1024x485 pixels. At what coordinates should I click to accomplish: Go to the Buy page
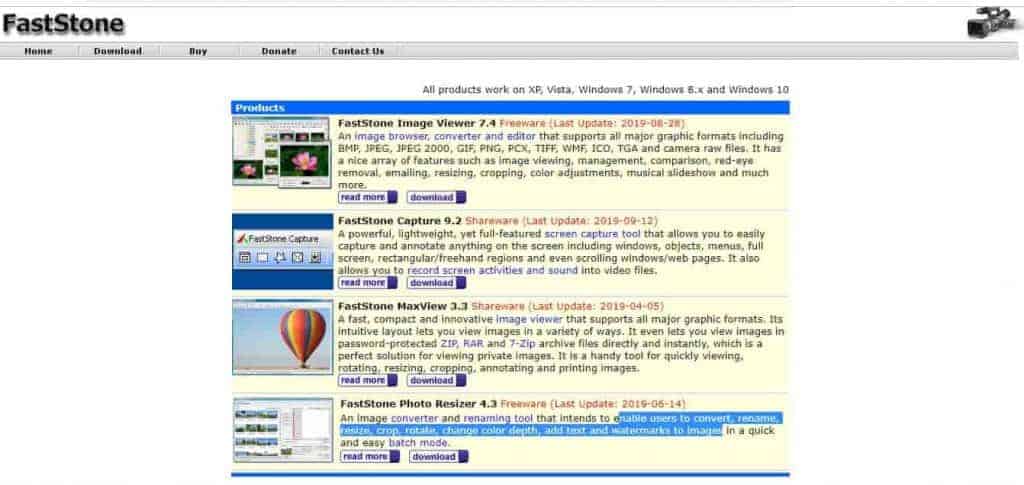click(198, 51)
